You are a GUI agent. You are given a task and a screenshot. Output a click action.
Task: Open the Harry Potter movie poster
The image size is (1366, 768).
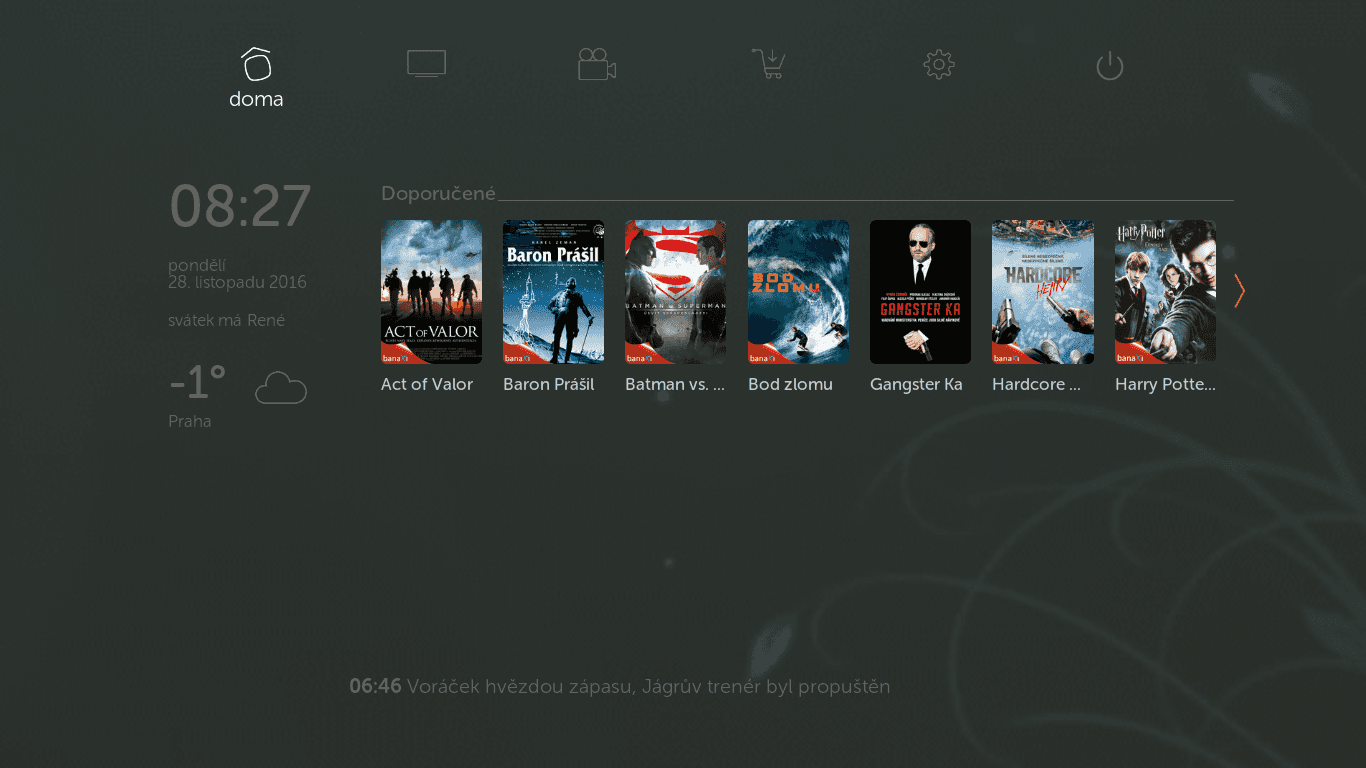1165,291
